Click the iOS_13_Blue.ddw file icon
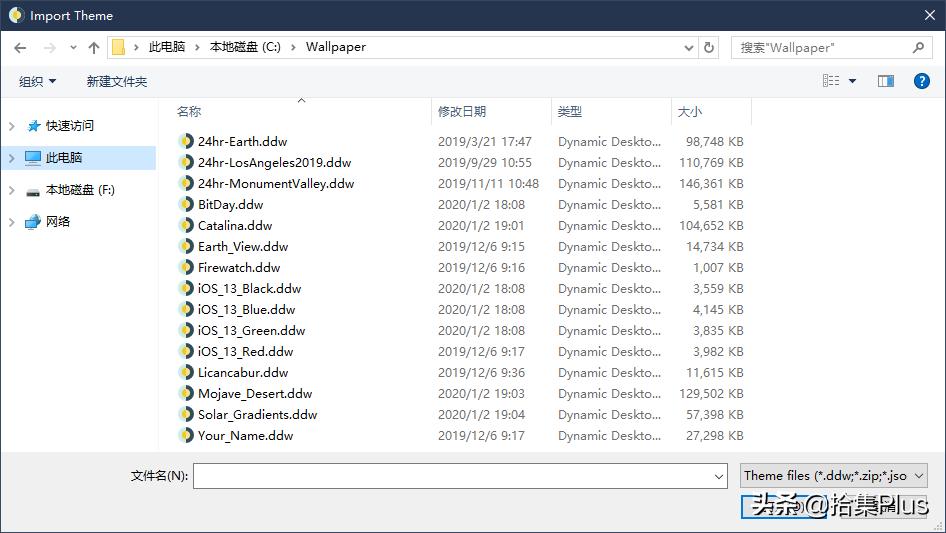 click(186, 309)
